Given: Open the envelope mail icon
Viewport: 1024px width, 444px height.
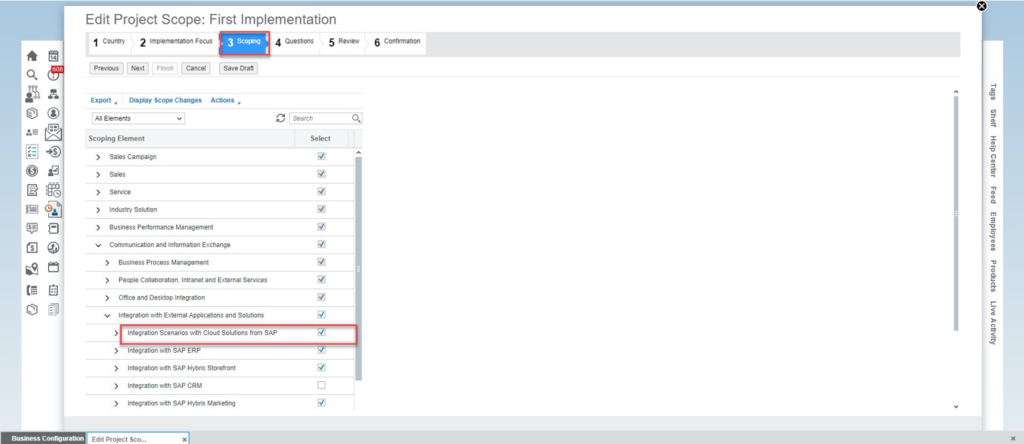Looking at the screenshot, I should coord(54,133).
